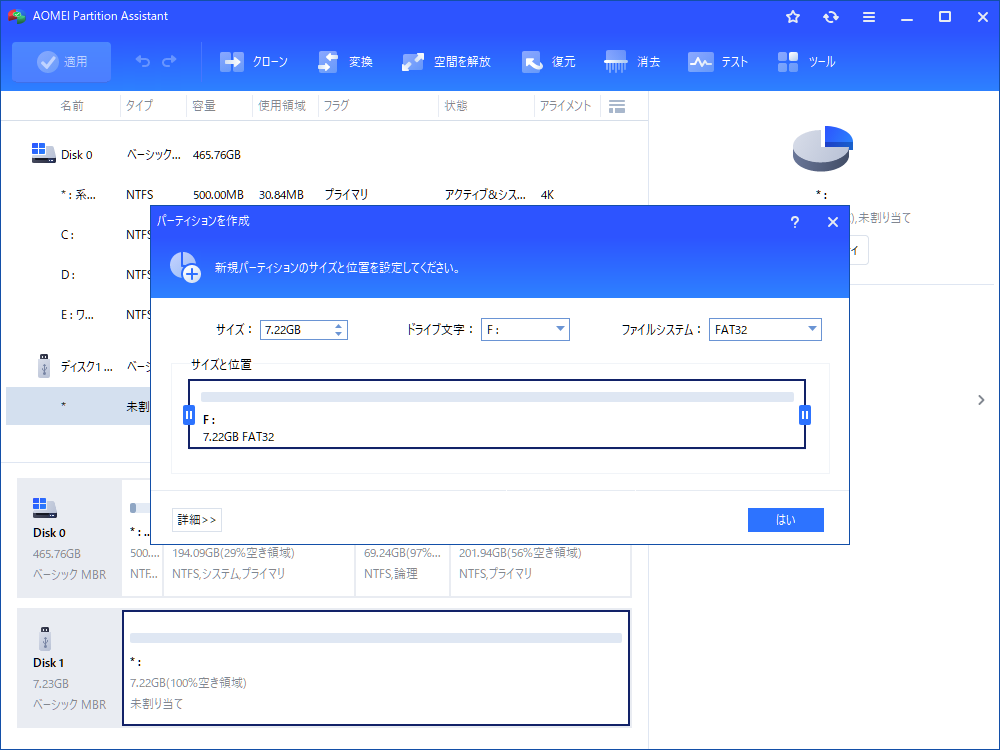Open the column layout options icon
The width and height of the screenshot is (1000, 750).
click(617, 107)
